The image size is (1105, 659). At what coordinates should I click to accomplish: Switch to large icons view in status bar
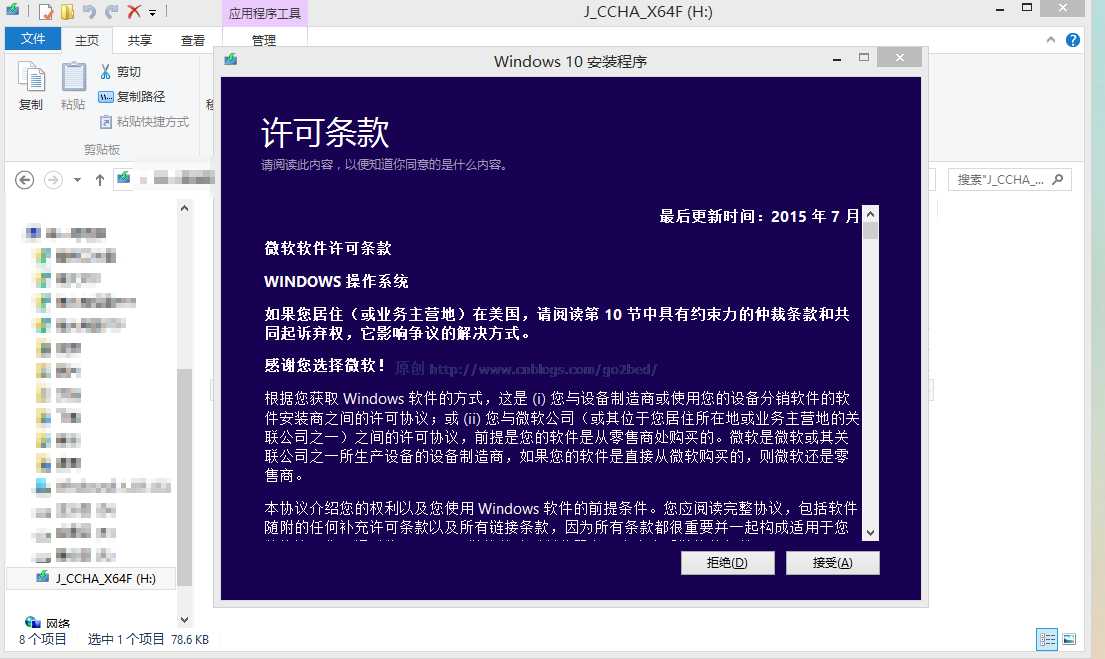[1069, 639]
